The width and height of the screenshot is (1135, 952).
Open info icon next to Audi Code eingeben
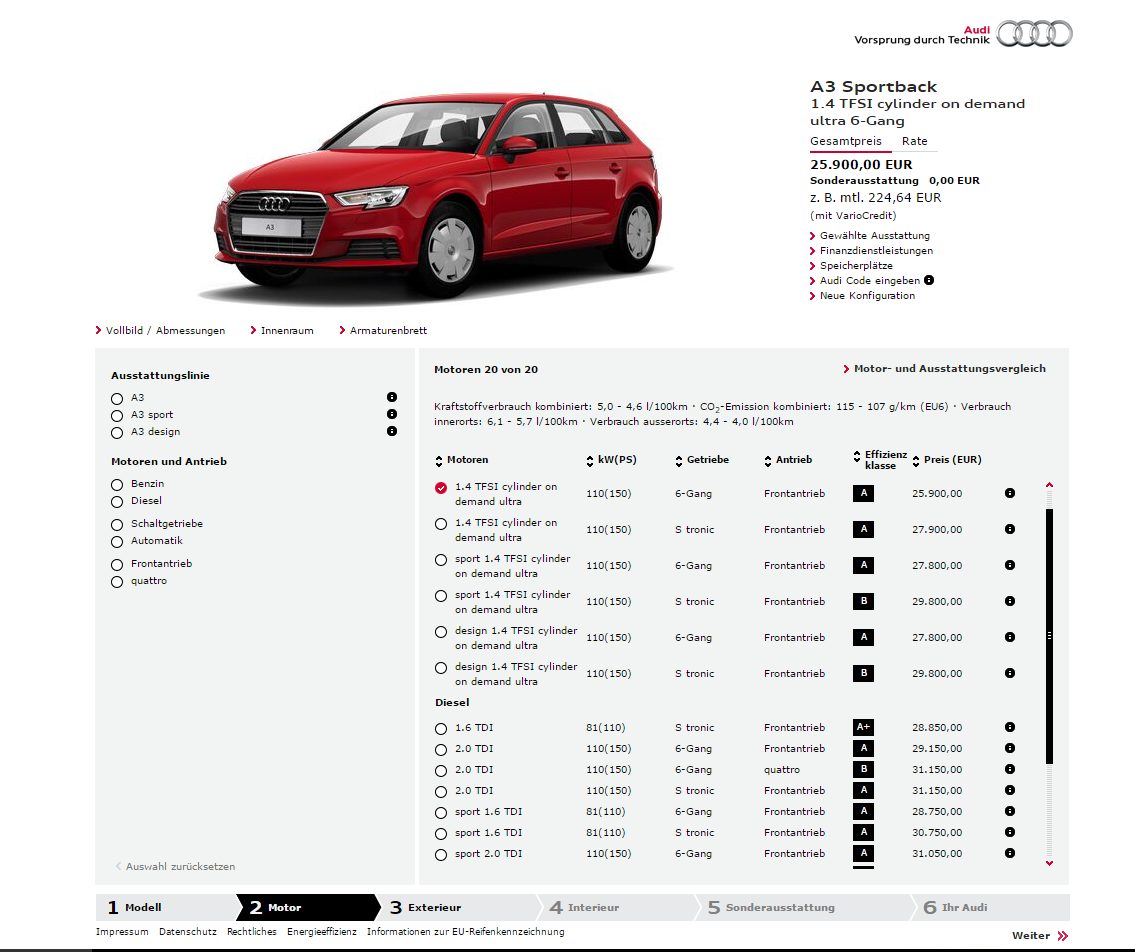point(929,280)
